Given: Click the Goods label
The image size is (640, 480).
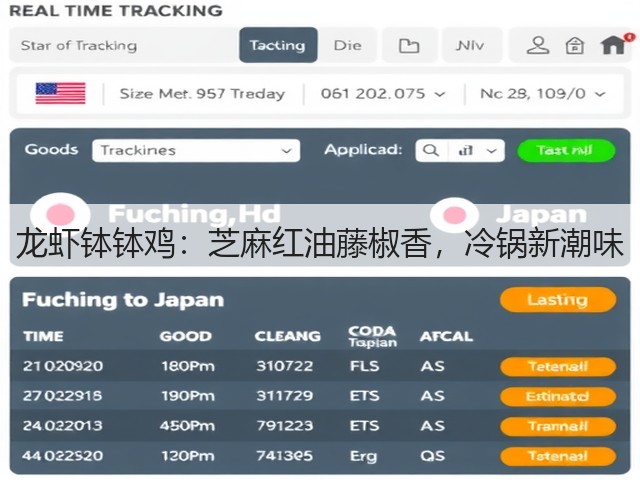Looking at the screenshot, I should [51, 150].
